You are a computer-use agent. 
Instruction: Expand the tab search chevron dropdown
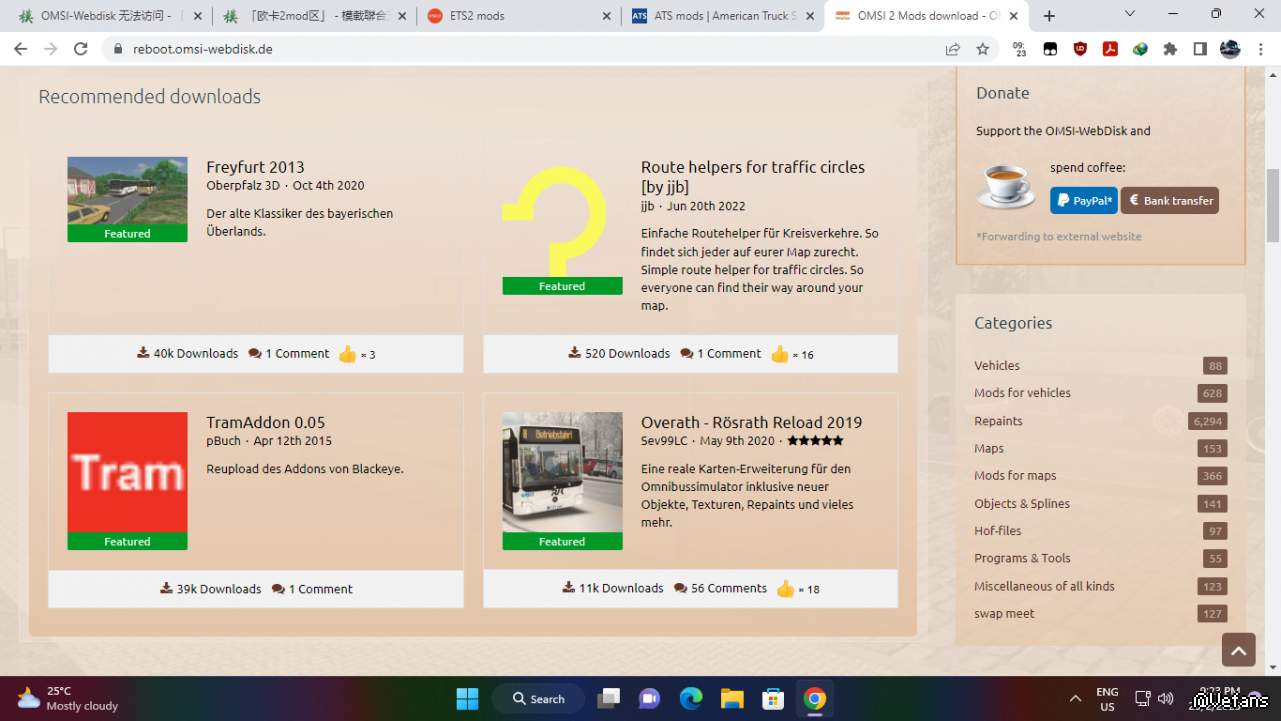click(1130, 15)
